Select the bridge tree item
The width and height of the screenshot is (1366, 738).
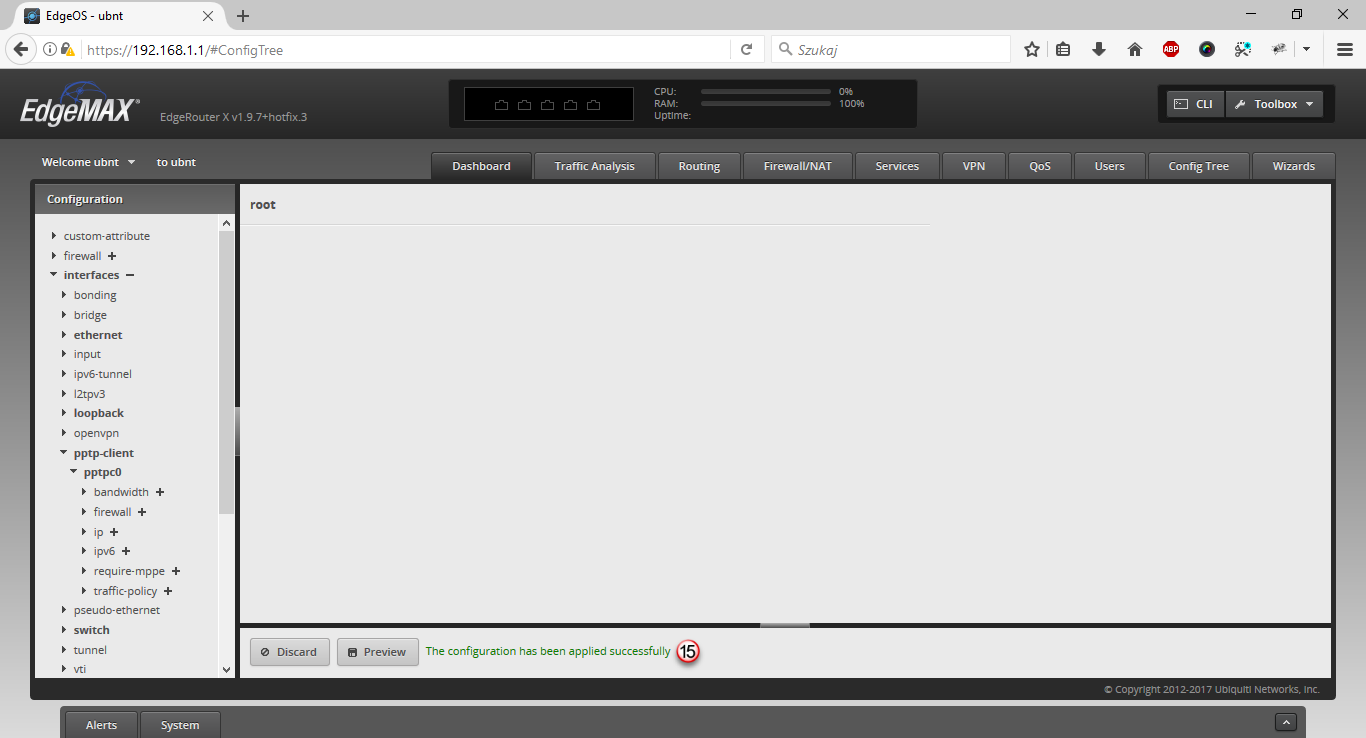click(90, 315)
